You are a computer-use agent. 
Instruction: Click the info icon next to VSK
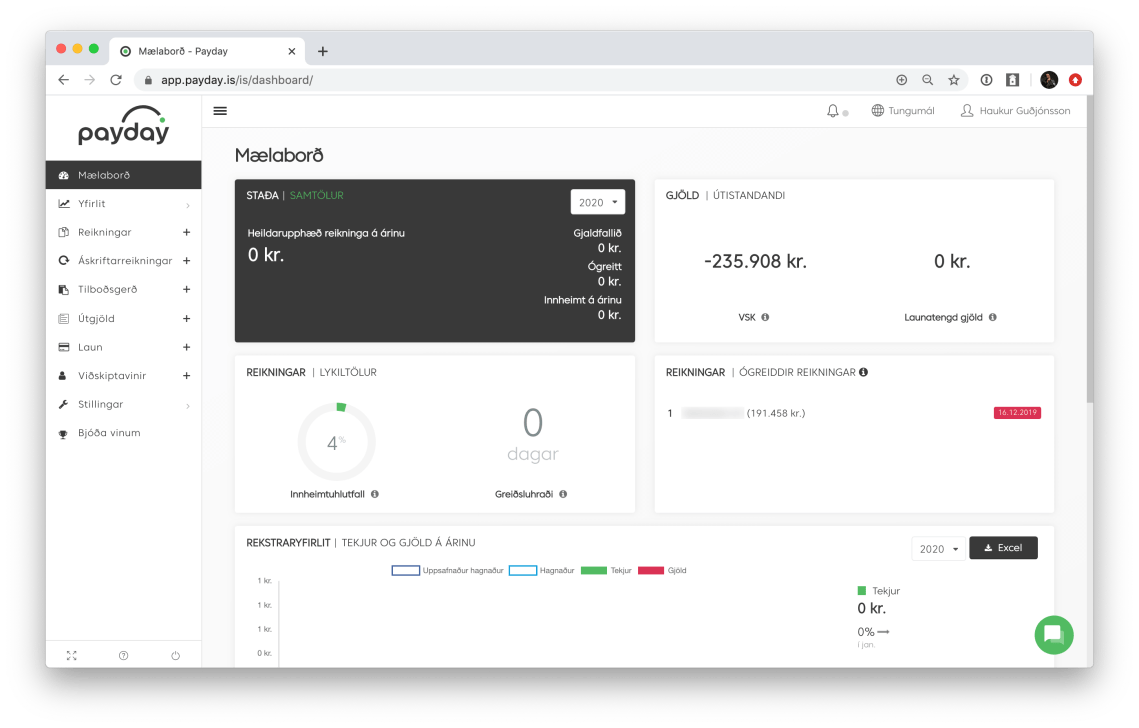click(x=765, y=317)
